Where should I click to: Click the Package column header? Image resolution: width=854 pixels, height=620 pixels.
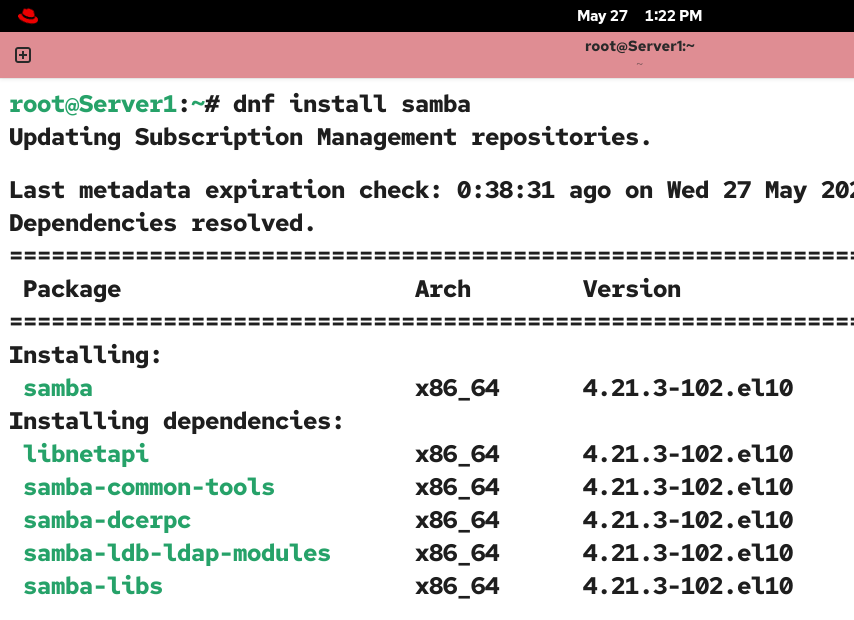(x=72, y=289)
